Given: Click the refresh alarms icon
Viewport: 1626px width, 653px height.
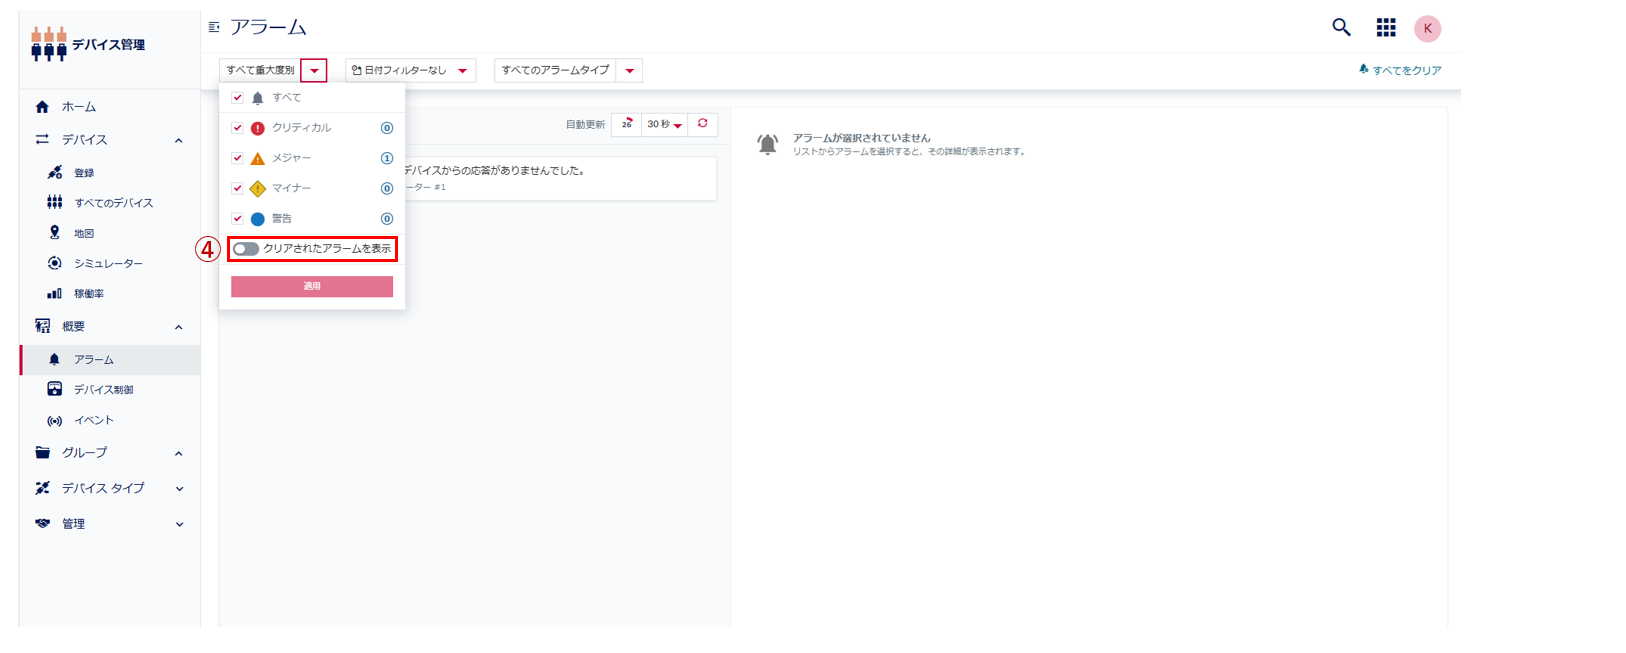Looking at the screenshot, I should point(703,124).
